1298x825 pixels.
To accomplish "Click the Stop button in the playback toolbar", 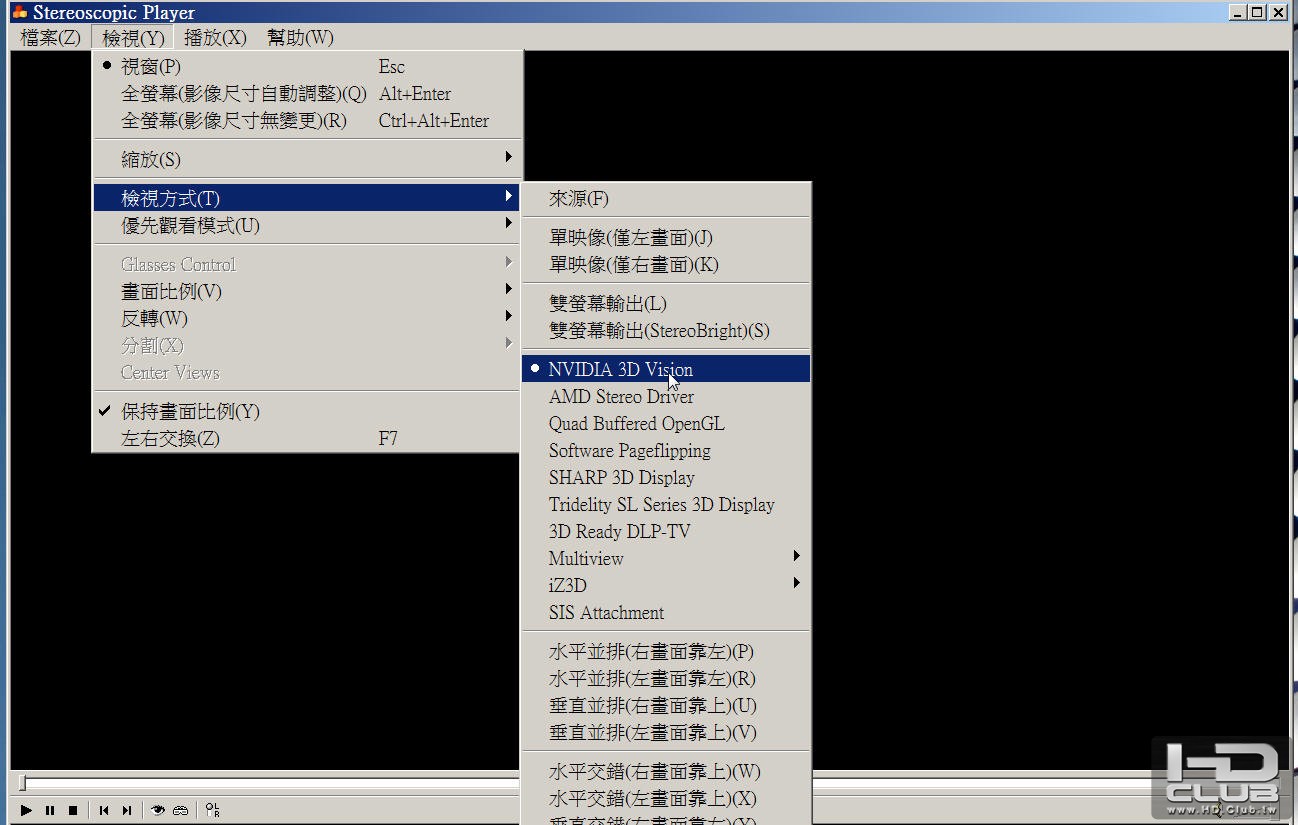I will pyautogui.click(x=73, y=810).
